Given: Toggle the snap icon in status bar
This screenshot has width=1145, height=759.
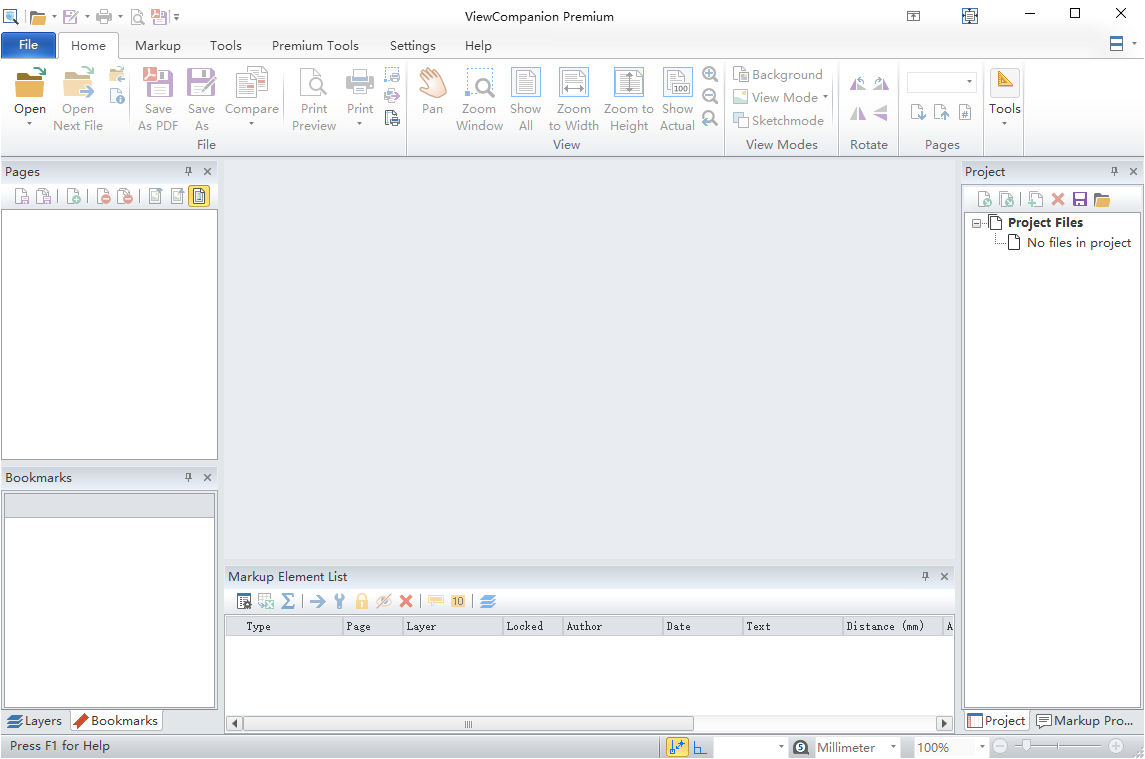Looking at the screenshot, I should pyautogui.click(x=677, y=747).
